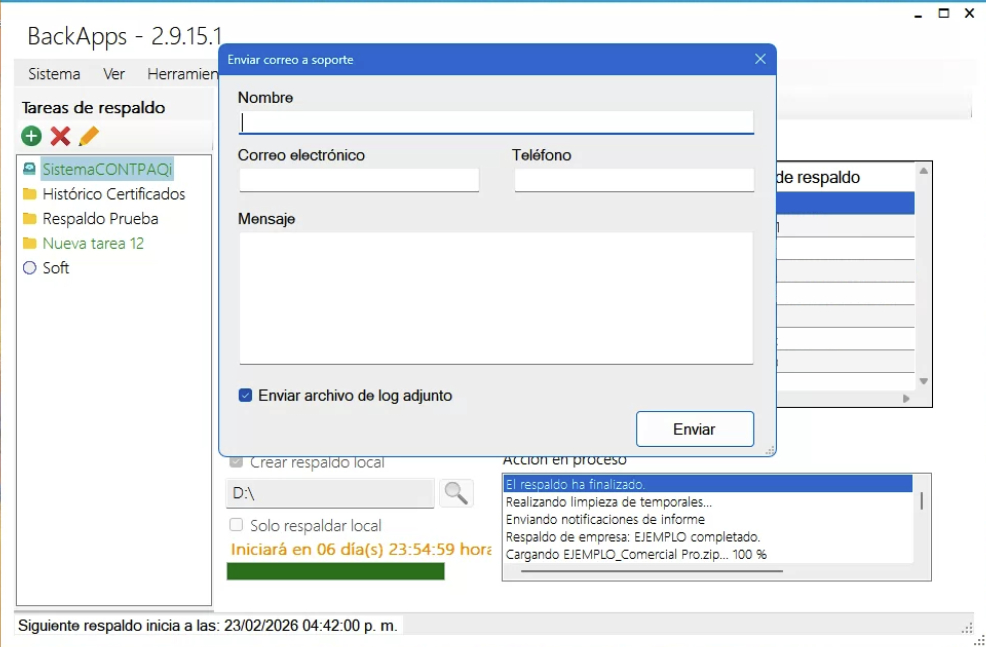Image resolution: width=986 pixels, height=647 pixels.
Task: Click the D:\ local backup path field
Action: pyautogui.click(x=330, y=494)
